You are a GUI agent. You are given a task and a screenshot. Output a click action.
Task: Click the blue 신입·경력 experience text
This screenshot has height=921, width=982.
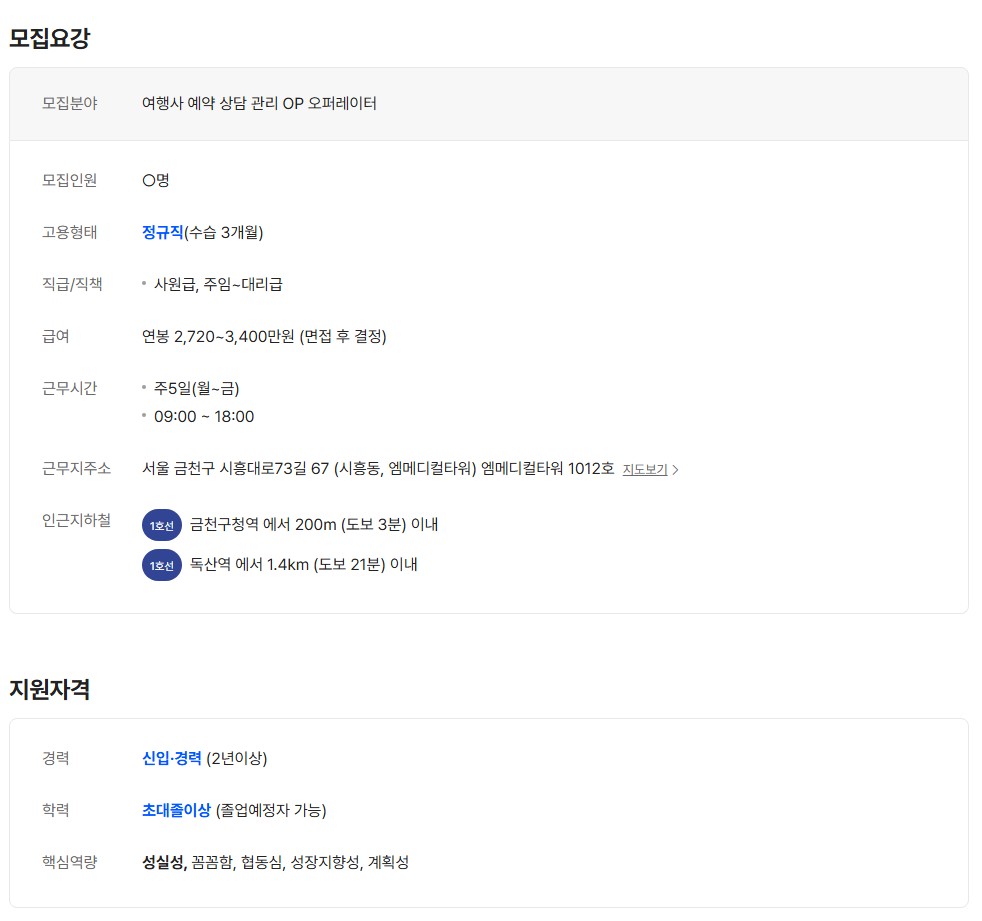pyautogui.click(x=172, y=758)
